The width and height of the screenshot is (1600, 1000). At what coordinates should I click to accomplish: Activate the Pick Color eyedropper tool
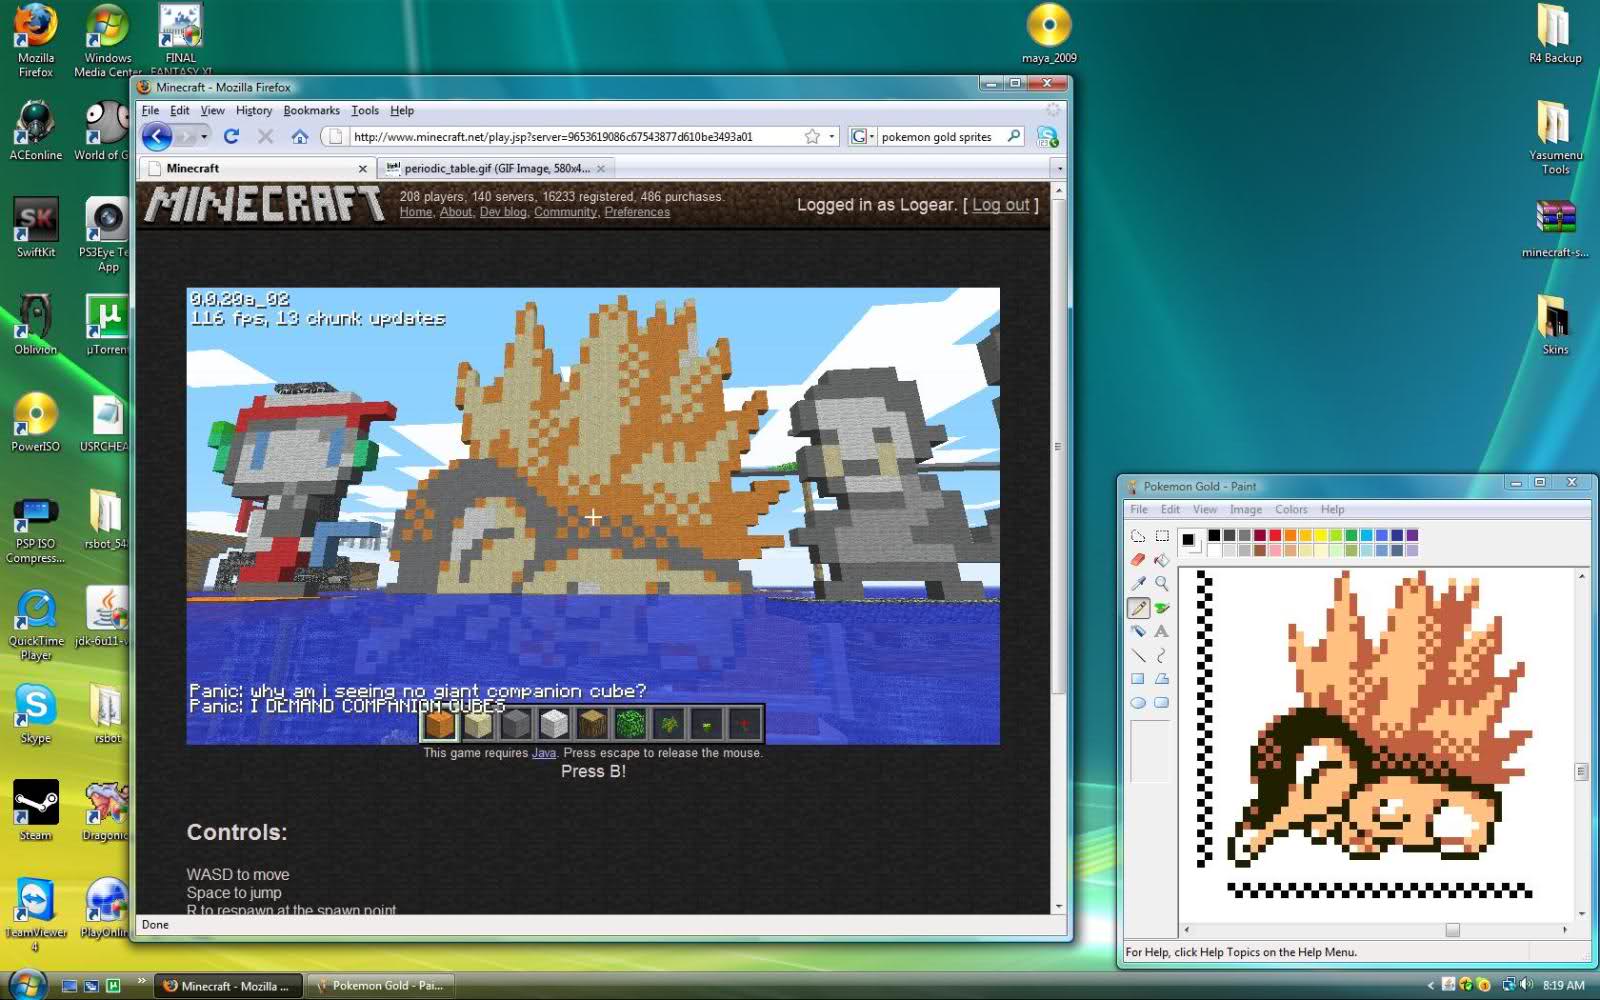click(x=1138, y=583)
